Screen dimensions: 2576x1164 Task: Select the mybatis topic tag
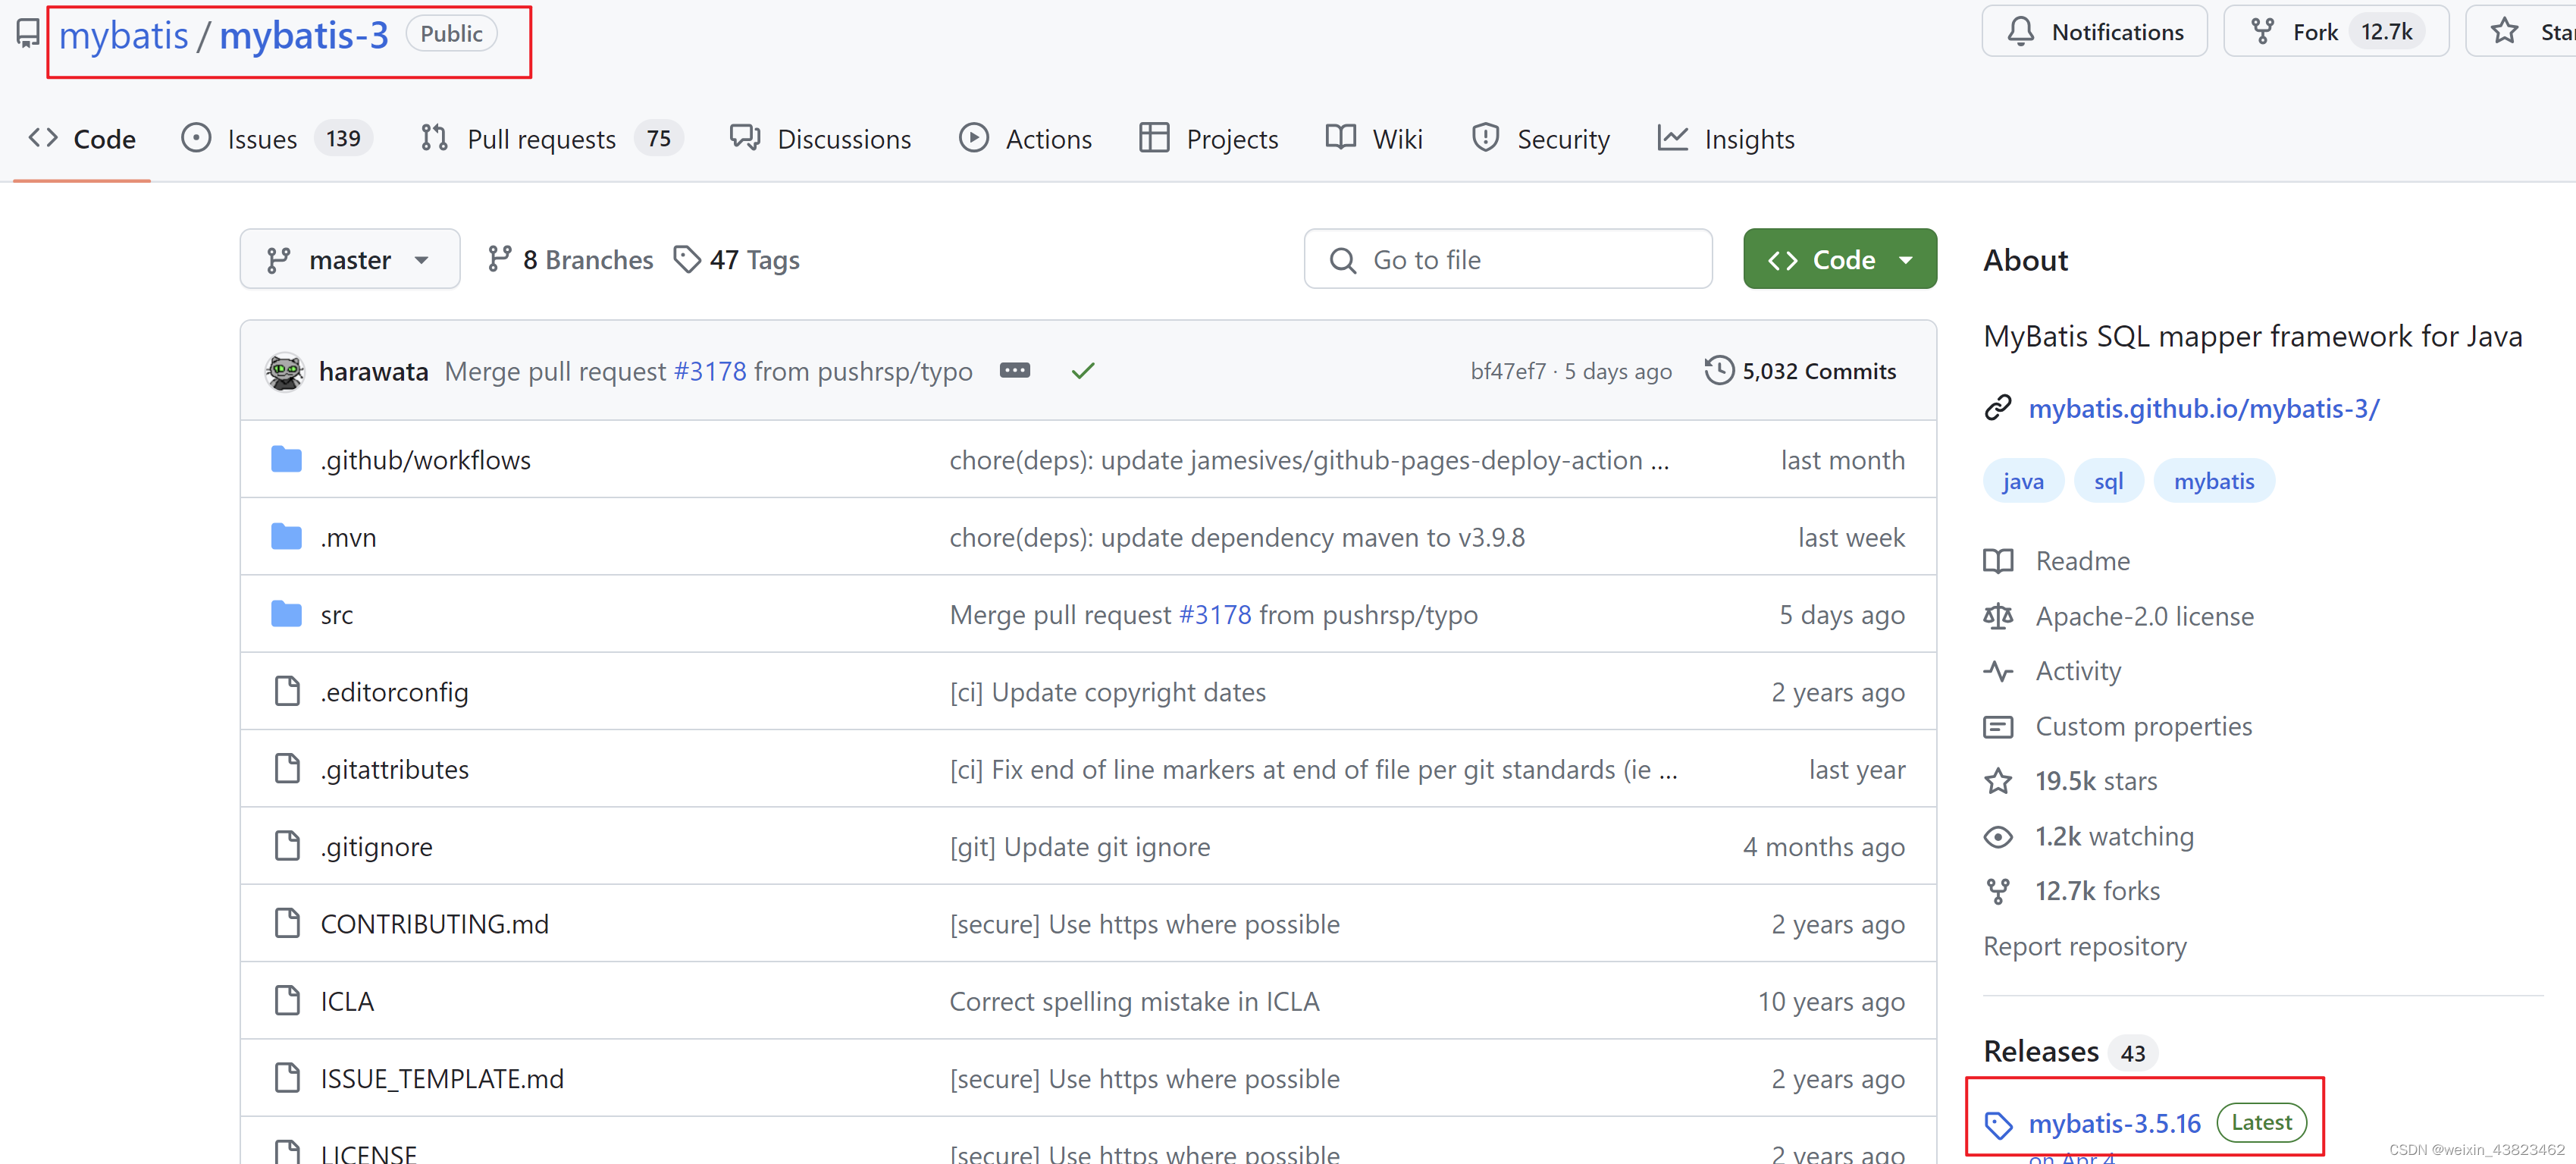click(2214, 481)
